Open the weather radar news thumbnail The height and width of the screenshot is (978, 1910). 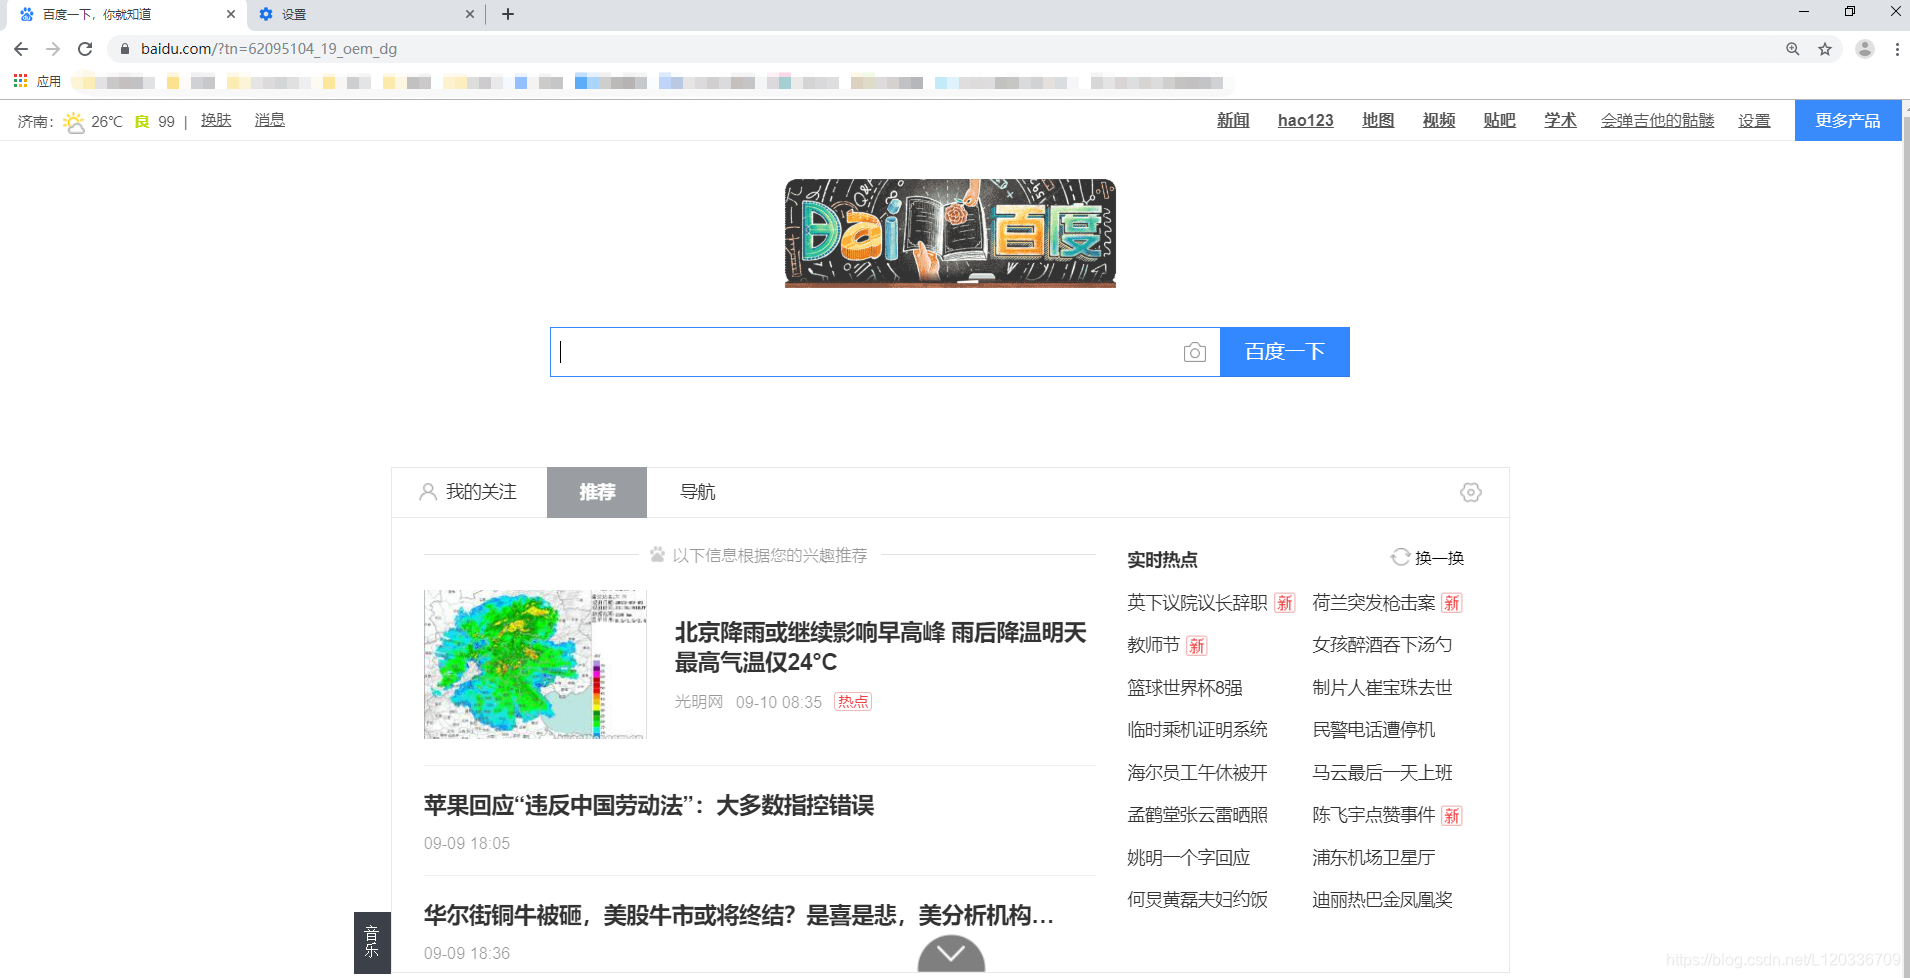[535, 664]
